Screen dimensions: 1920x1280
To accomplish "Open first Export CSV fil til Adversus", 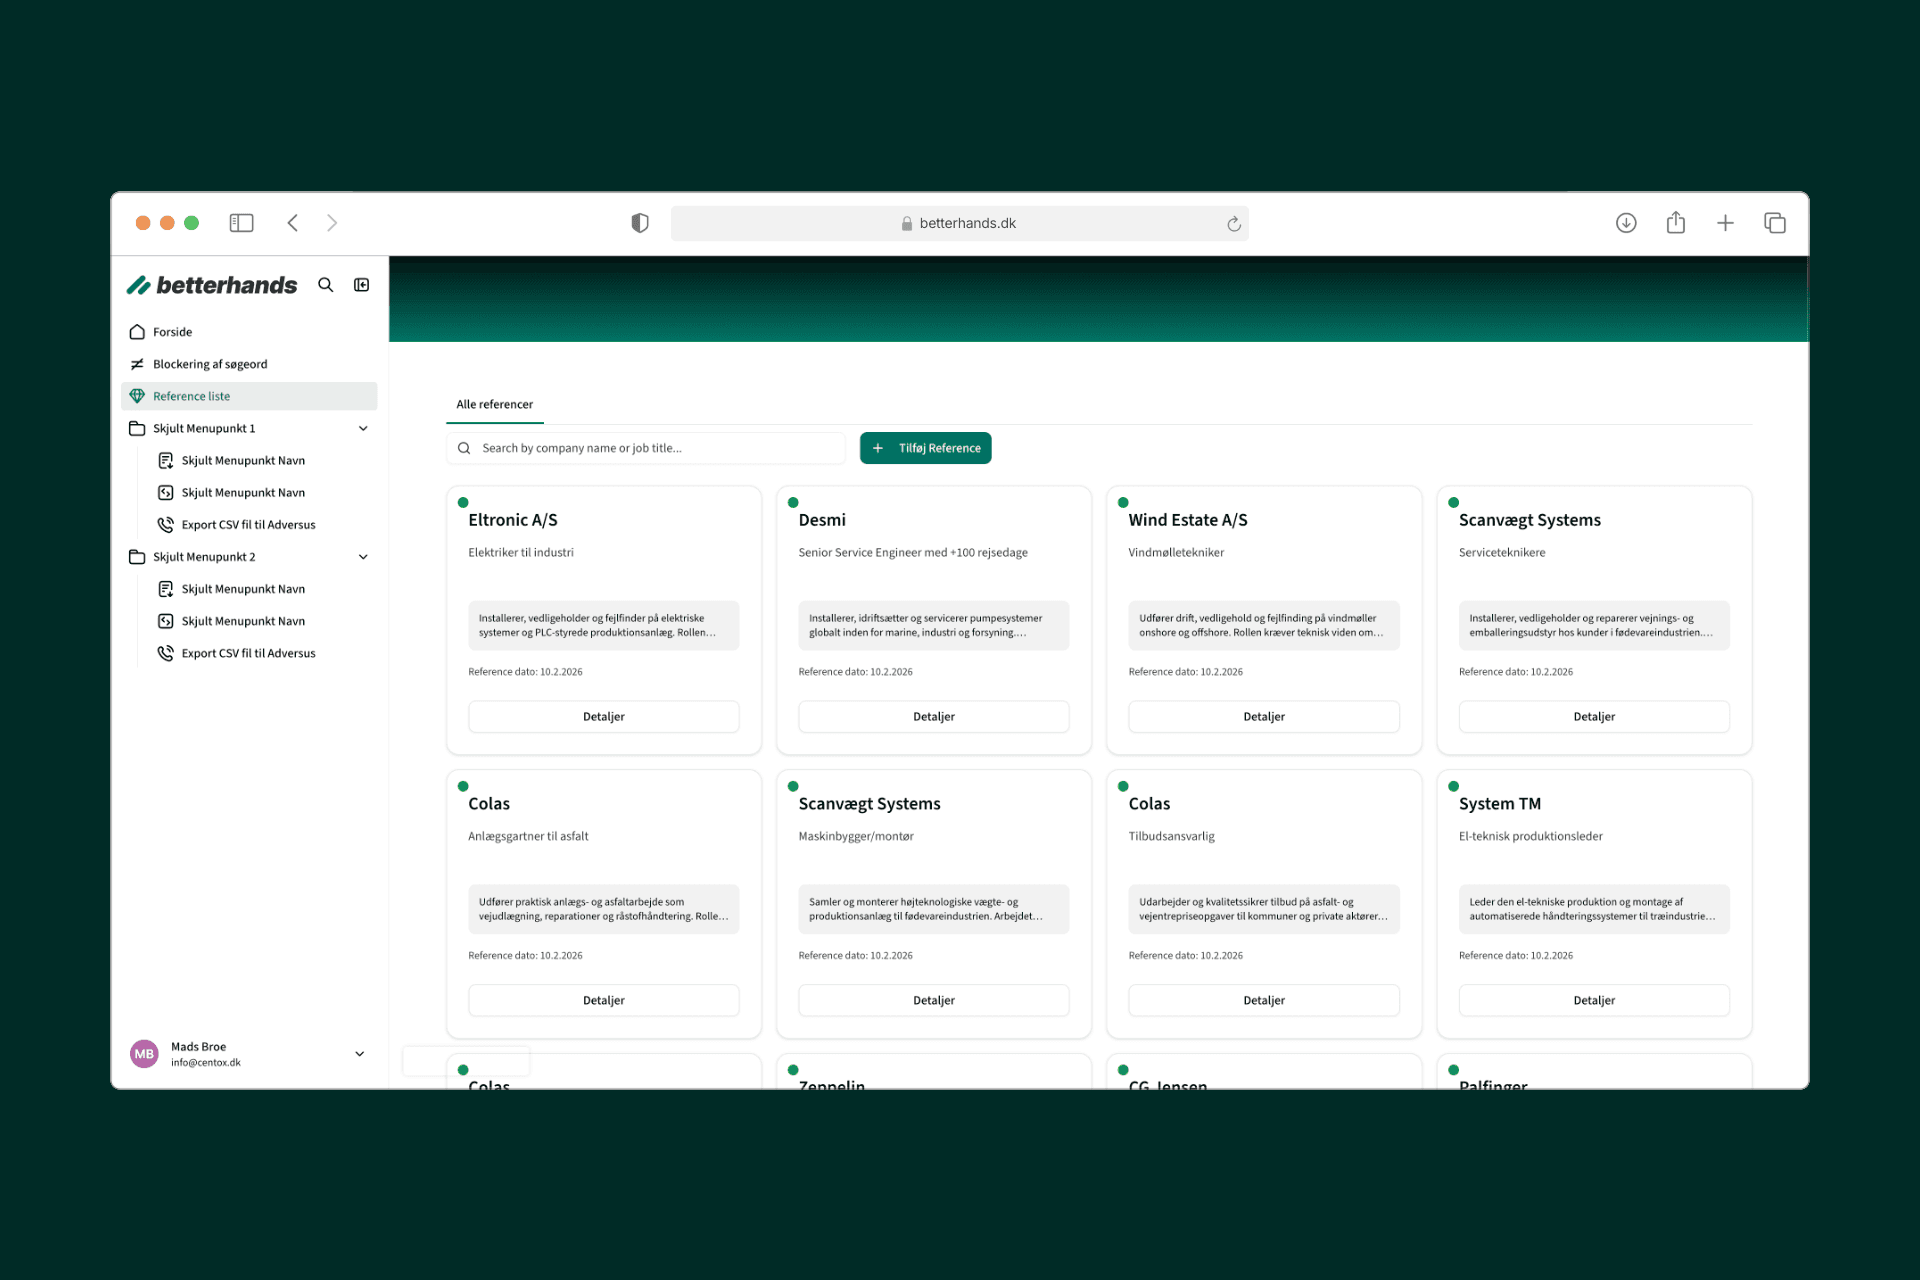I will pyautogui.click(x=248, y=525).
